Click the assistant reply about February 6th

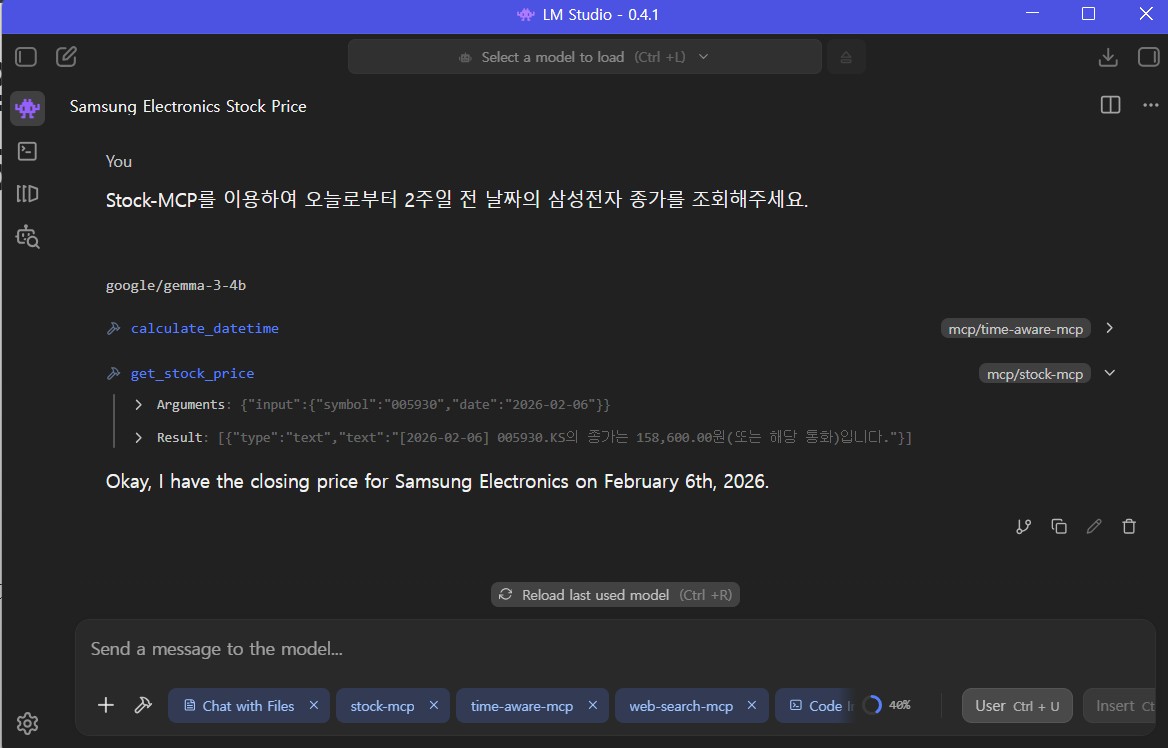437,481
